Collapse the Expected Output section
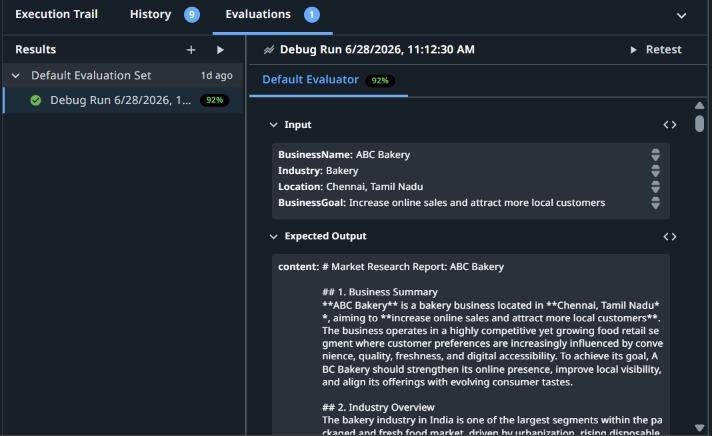This screenshot has width=712, height=436. (x=273, y=237)
